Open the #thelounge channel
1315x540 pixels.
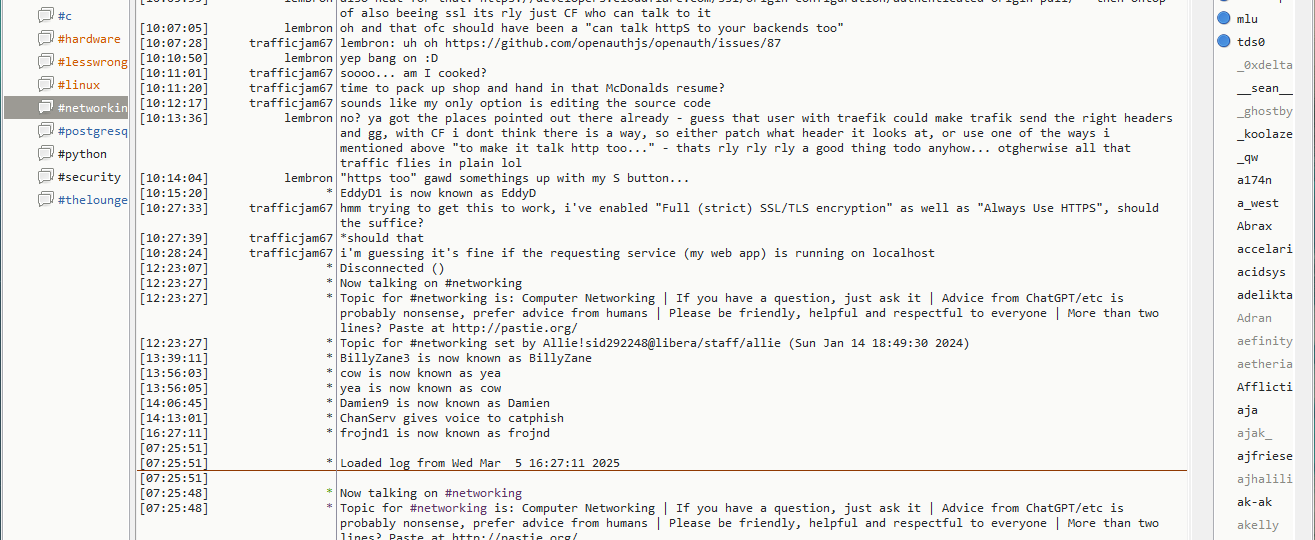coord(93,200)
